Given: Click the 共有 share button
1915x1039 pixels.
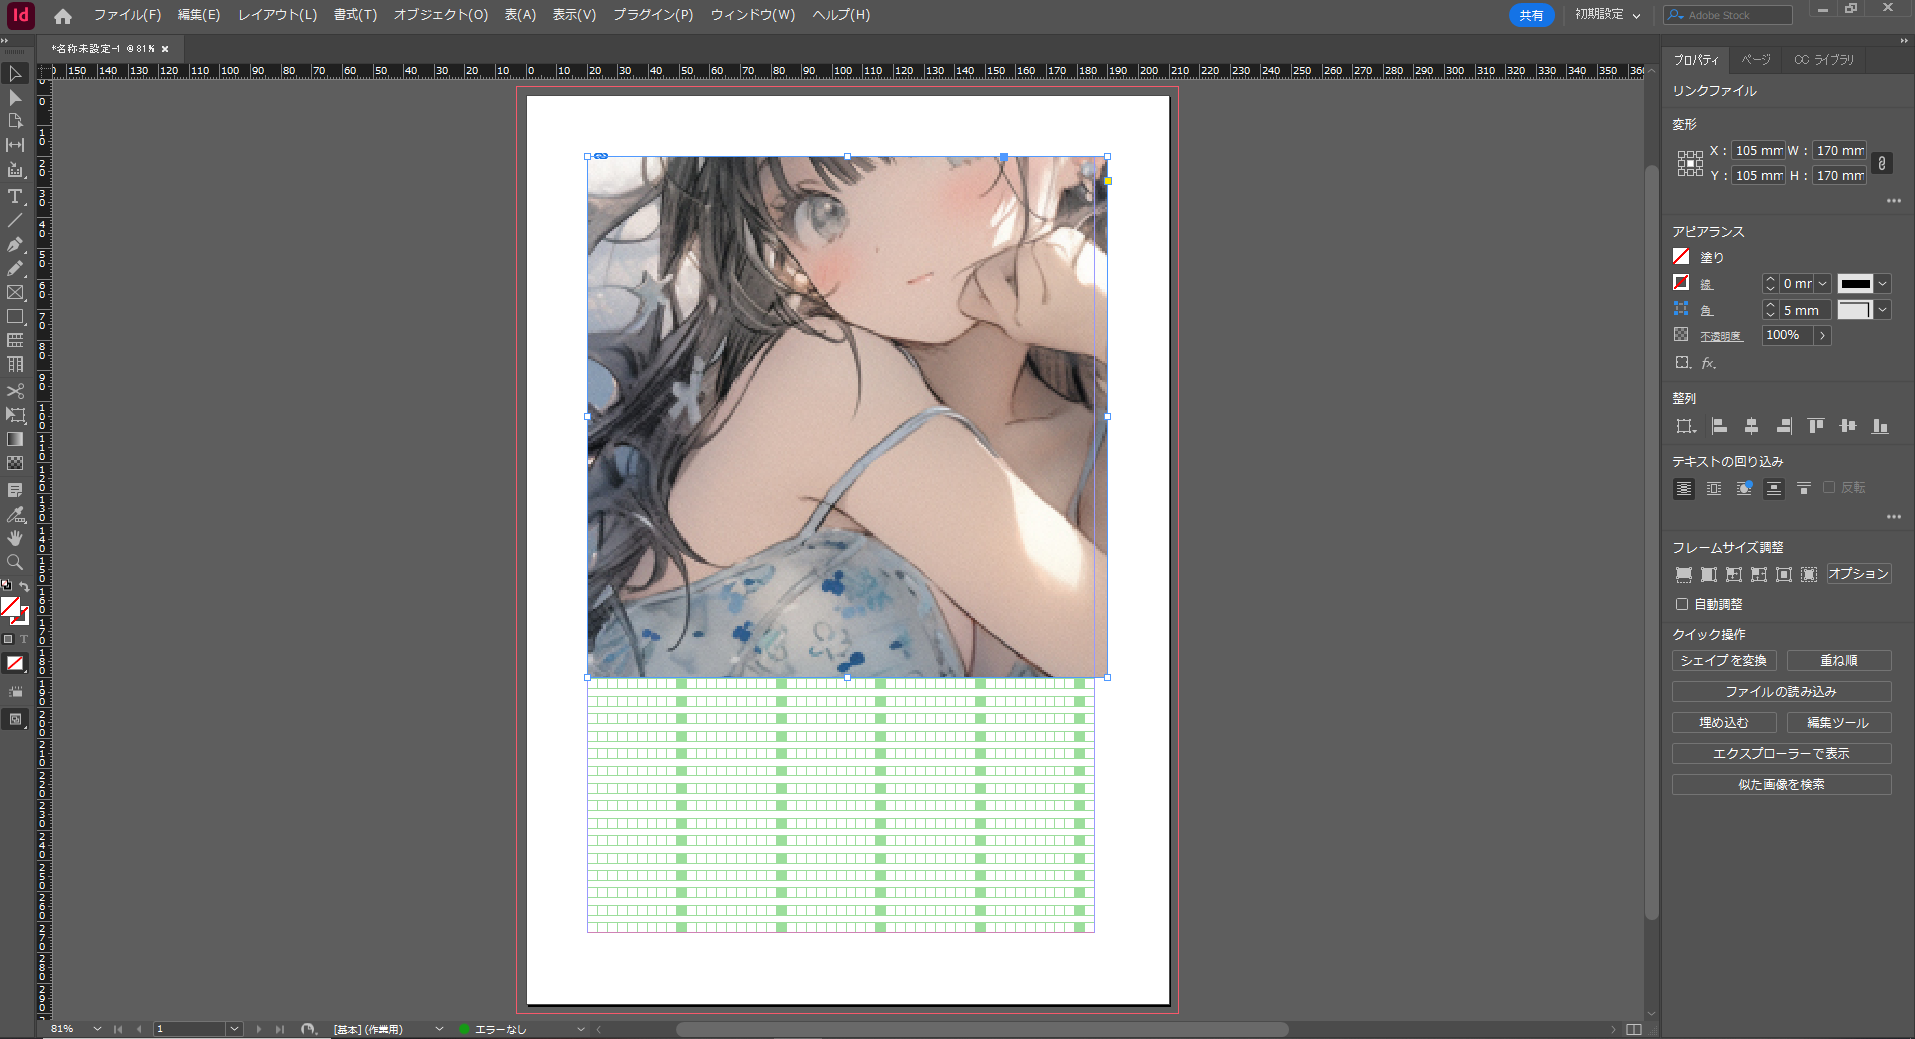Looking at the screenshot, I should pyautogui.click(x=1531, y=15).
